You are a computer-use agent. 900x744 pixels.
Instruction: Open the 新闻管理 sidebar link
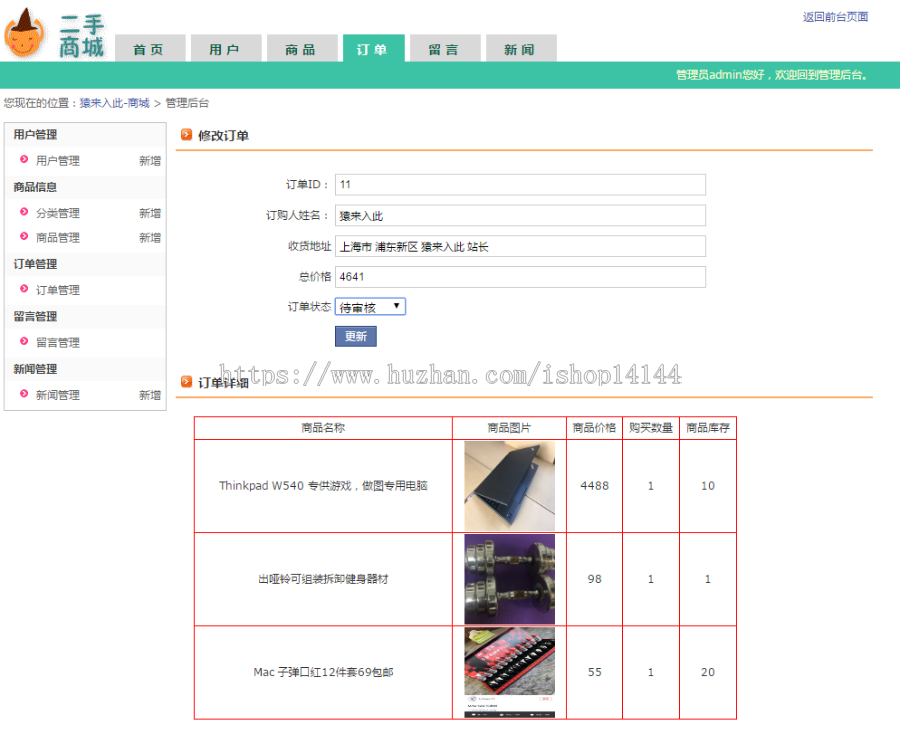(57, 395)
